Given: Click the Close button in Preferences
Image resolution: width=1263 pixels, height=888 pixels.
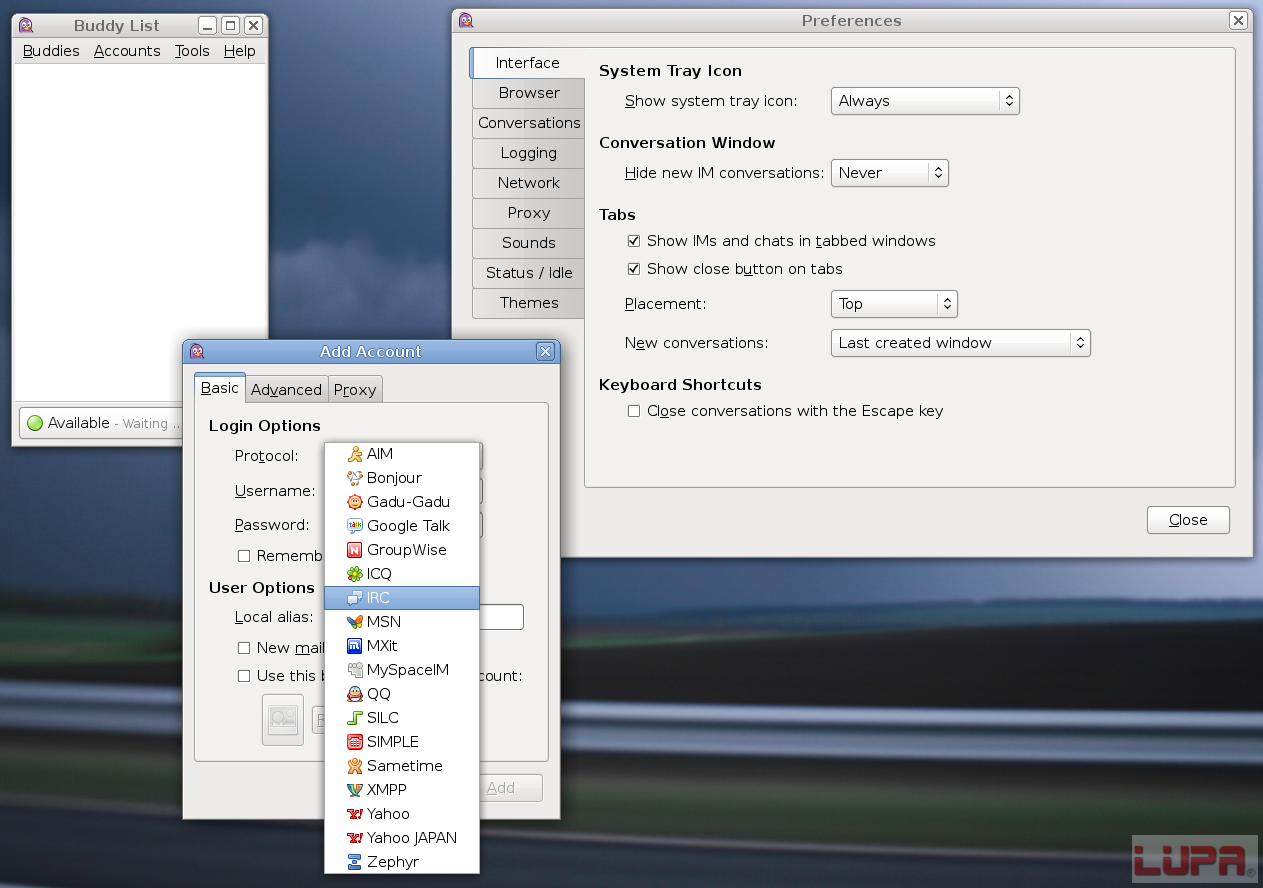Looking at the screenshot, I should 1188,520.
